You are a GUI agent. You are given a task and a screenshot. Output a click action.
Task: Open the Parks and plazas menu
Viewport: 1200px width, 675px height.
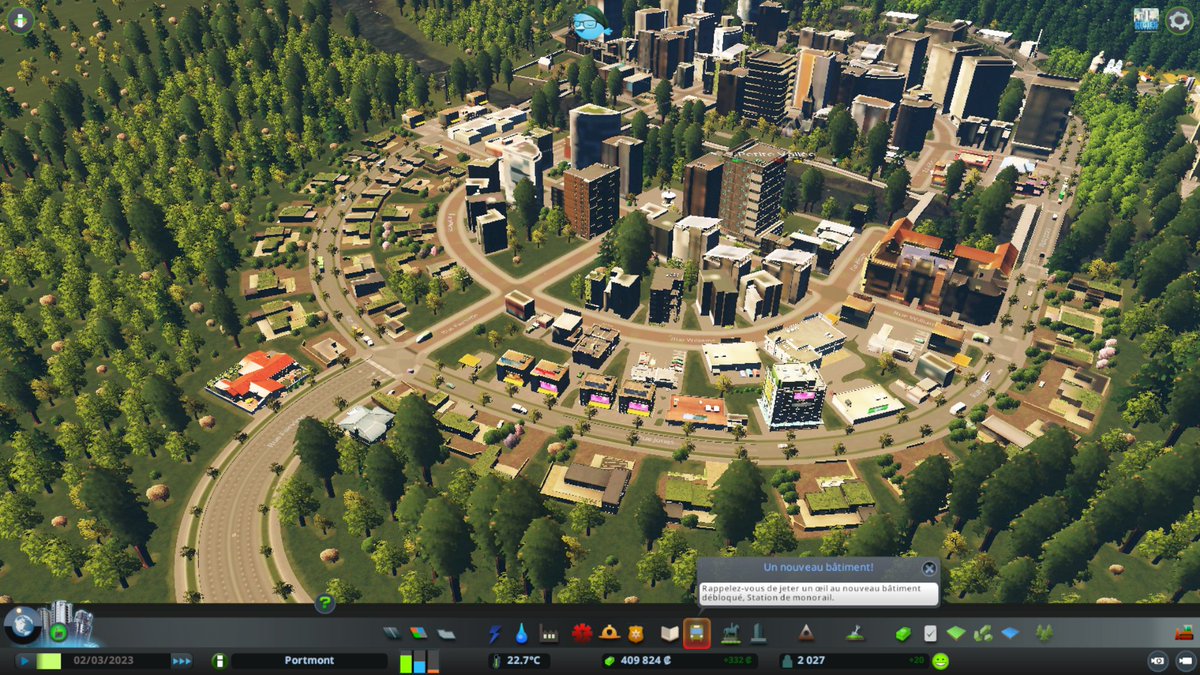click(x=731, y=633)
